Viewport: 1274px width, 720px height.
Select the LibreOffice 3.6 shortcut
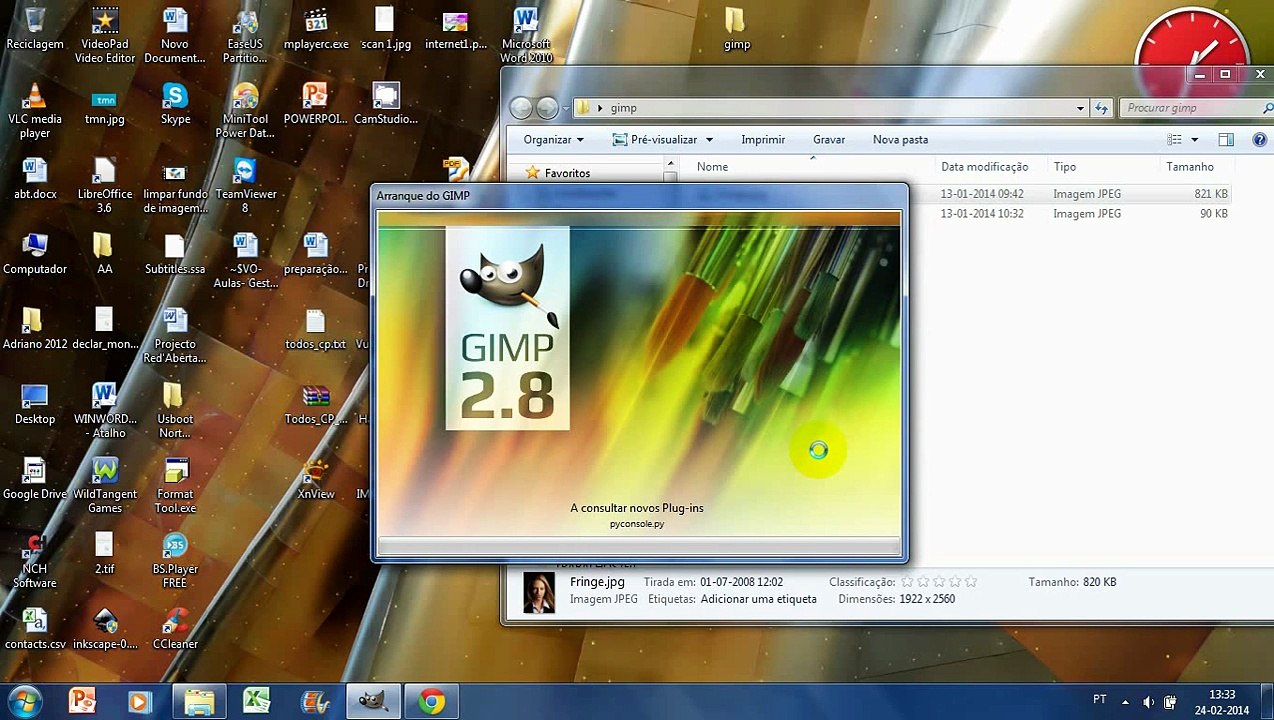point(105,186)
